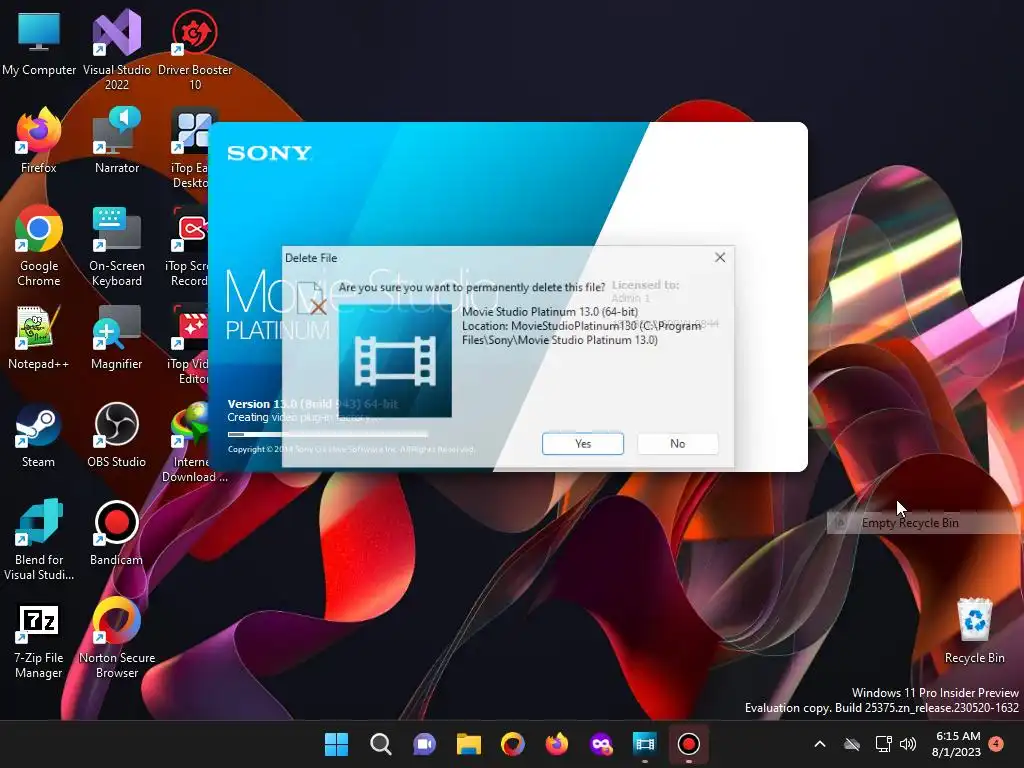1024x768 pixels.
Task: Select the Visual Studio 2022 shortcut
Action: point(117,50)
